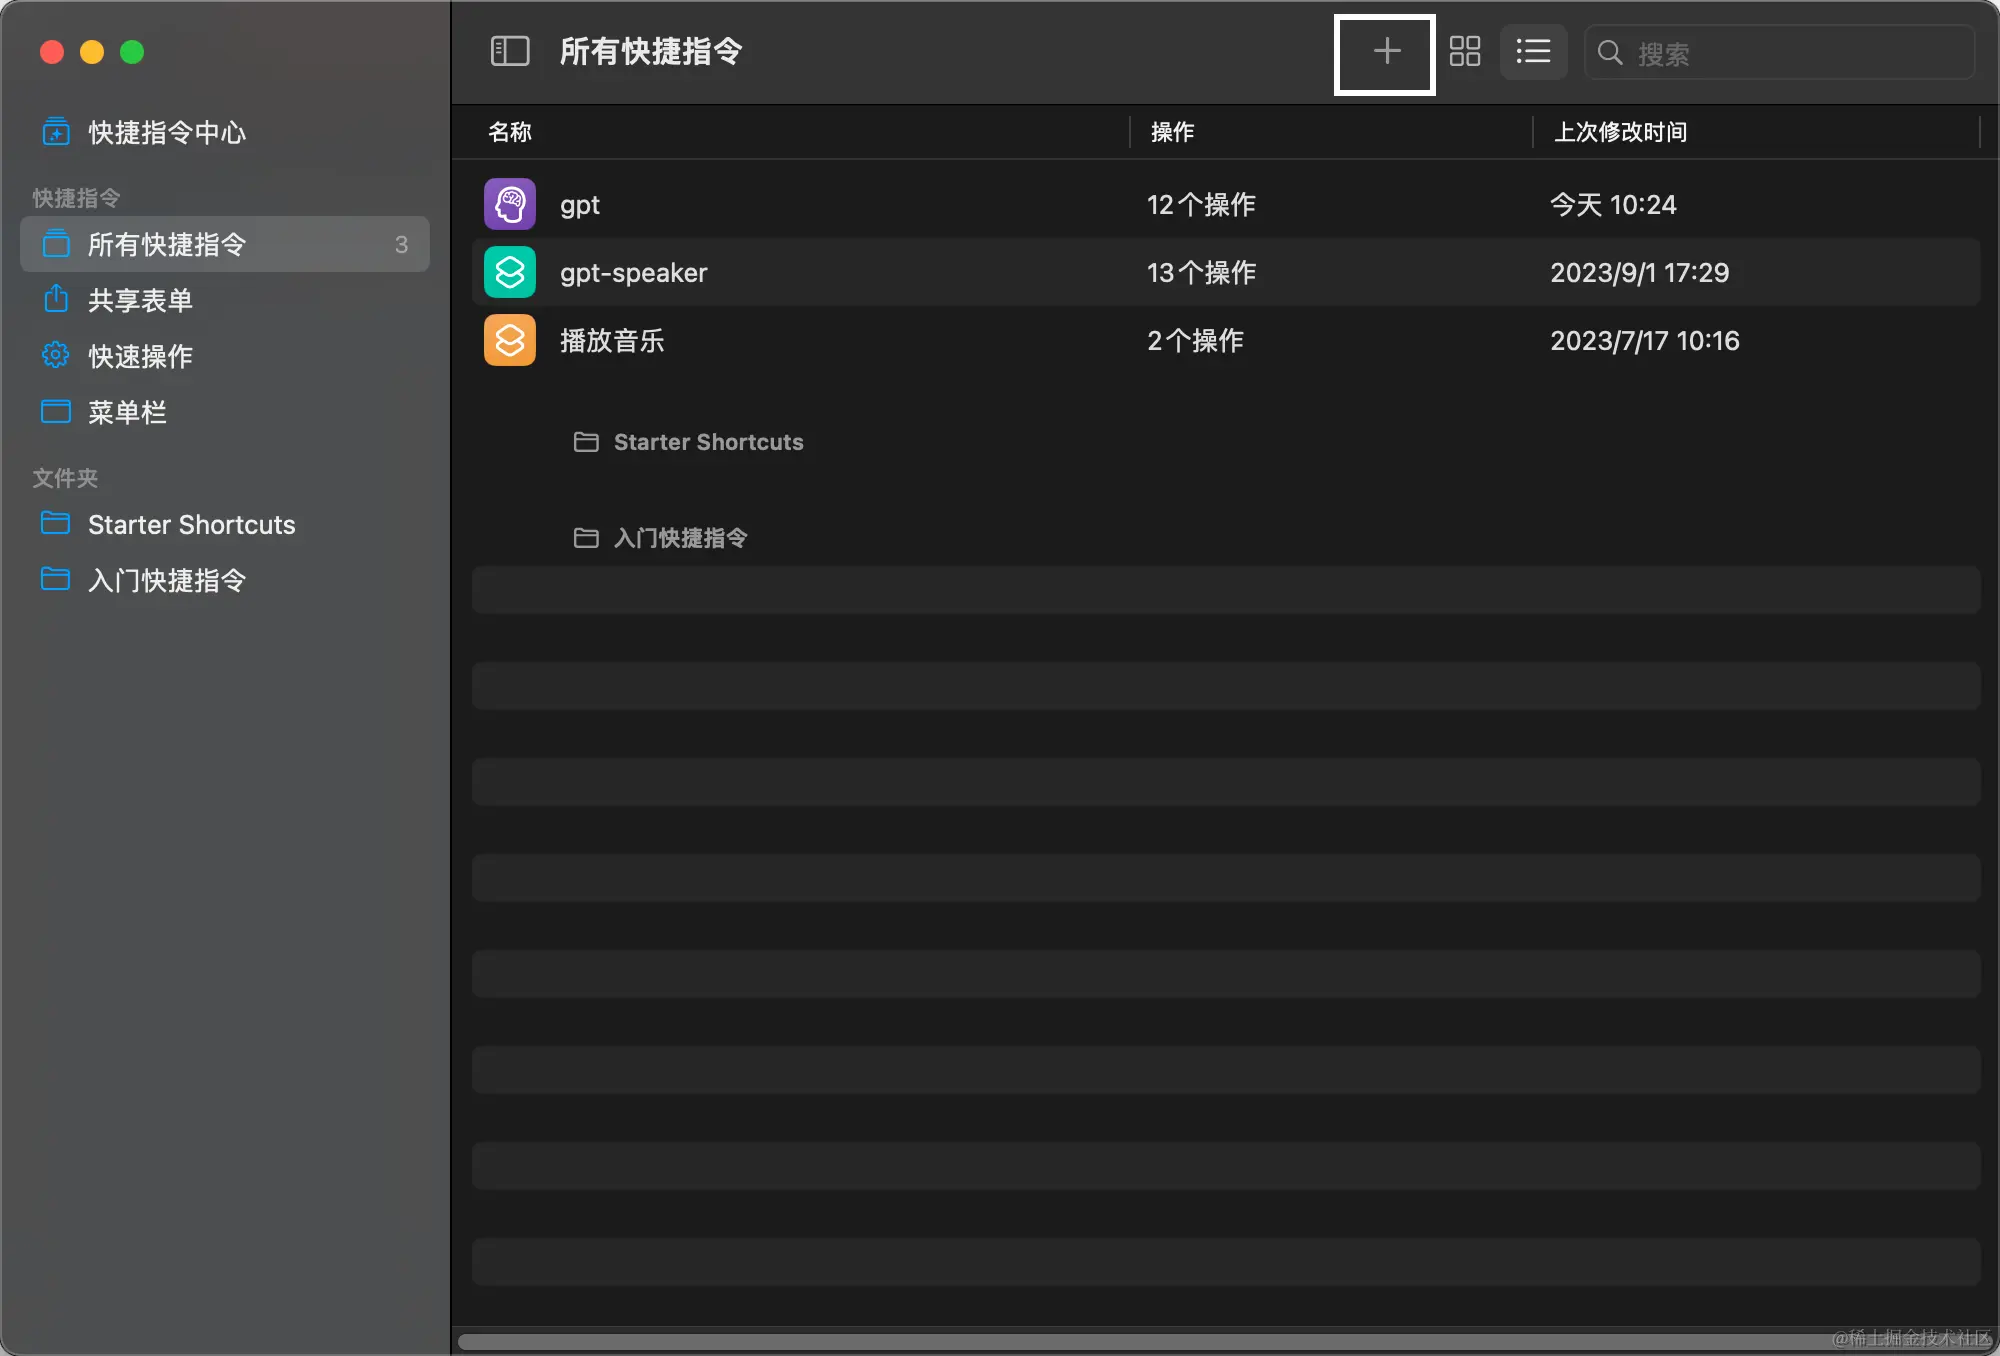Open 快捷指令中心 in the sidebar
Viewport: 2000px width, 1356px height.
[166, 132]
